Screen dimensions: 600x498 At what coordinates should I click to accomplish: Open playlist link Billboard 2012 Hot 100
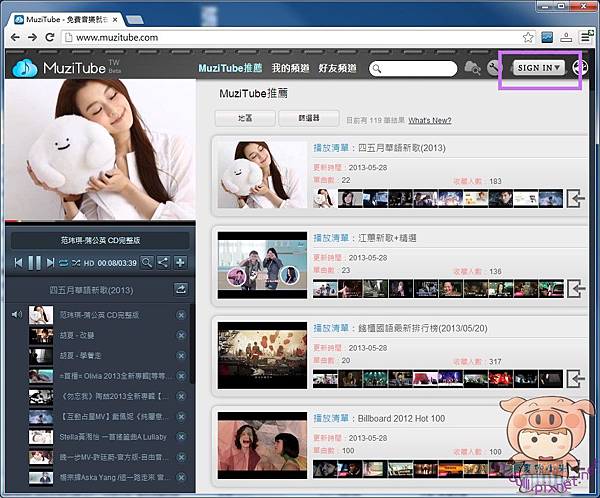pos(401,418)
